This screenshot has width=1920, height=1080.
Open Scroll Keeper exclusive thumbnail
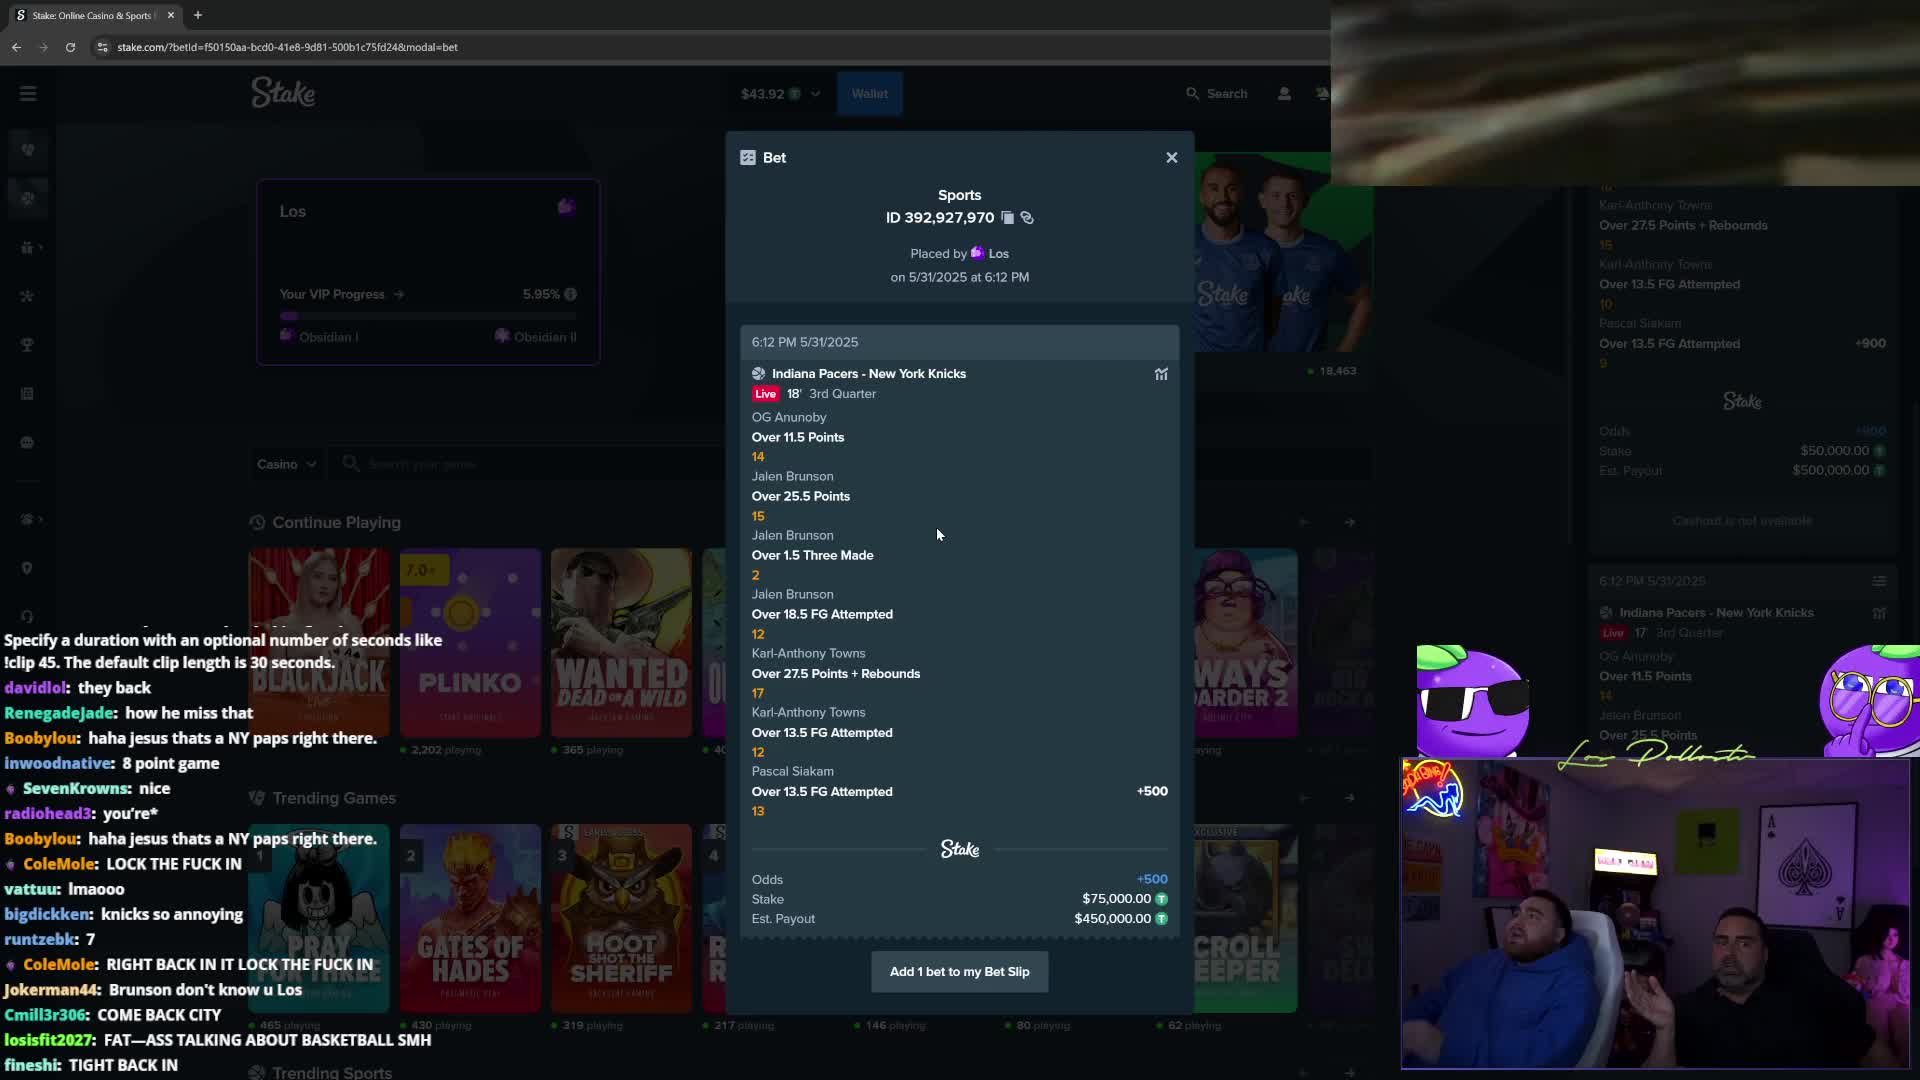click(x=1246, y=918)
